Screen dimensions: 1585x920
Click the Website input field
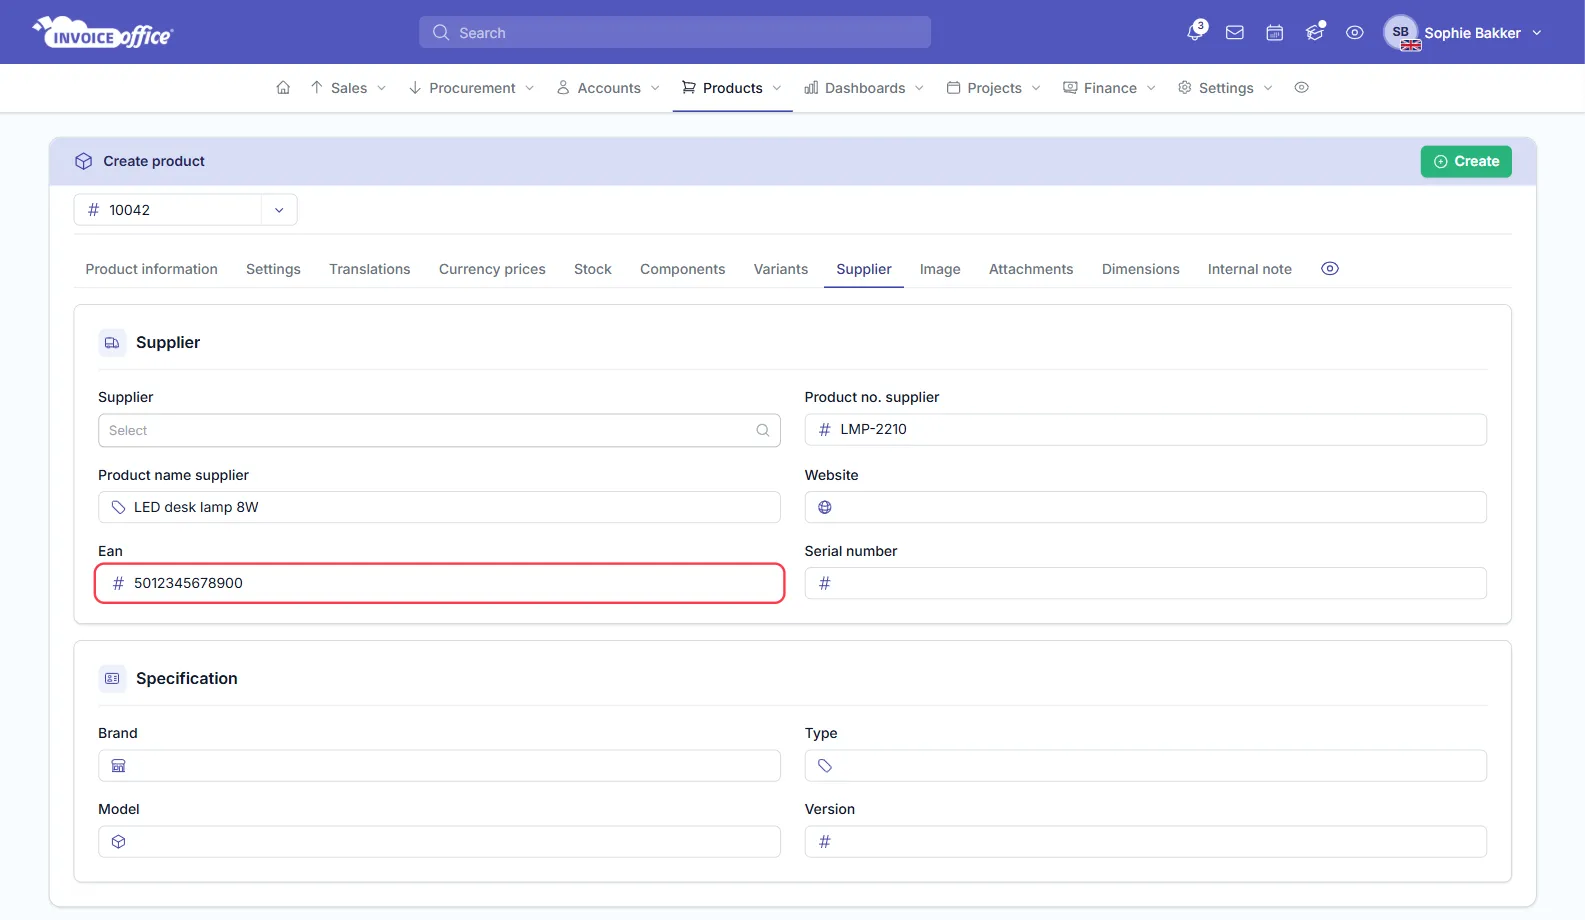pyautogui.click(x=1145, y=507)
